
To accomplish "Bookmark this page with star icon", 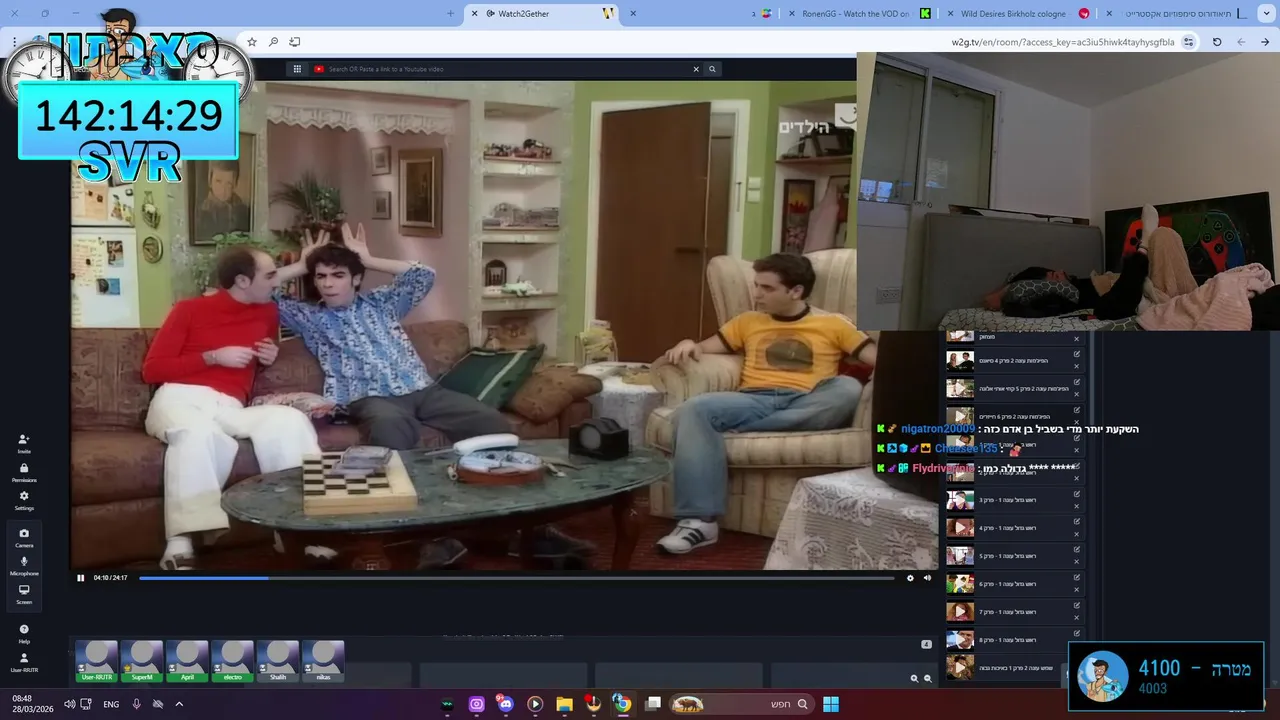I will (252, 42).
